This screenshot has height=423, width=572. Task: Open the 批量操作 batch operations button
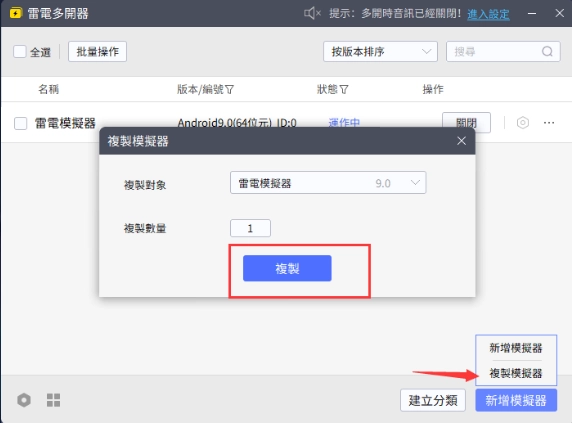pyautogui.click(x=97, y=51)
